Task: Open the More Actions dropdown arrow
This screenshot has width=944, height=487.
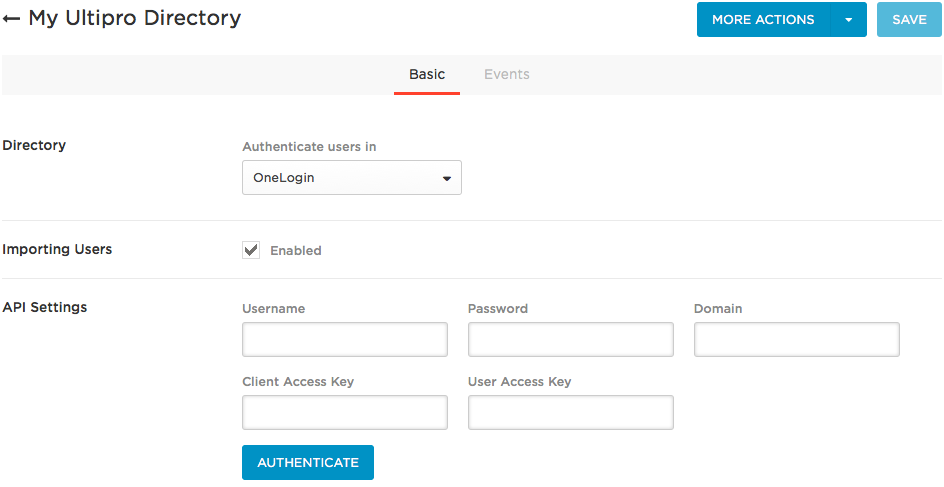Action: click(848, 20)
